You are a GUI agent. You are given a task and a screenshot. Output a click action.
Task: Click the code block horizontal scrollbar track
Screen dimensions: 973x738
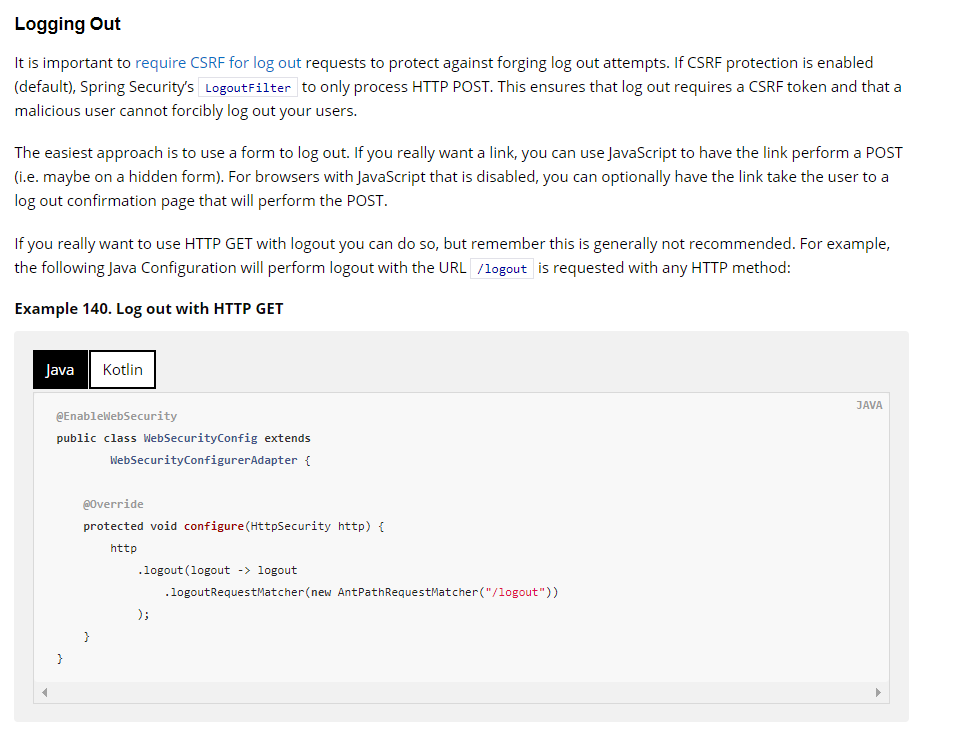point(460,692)
